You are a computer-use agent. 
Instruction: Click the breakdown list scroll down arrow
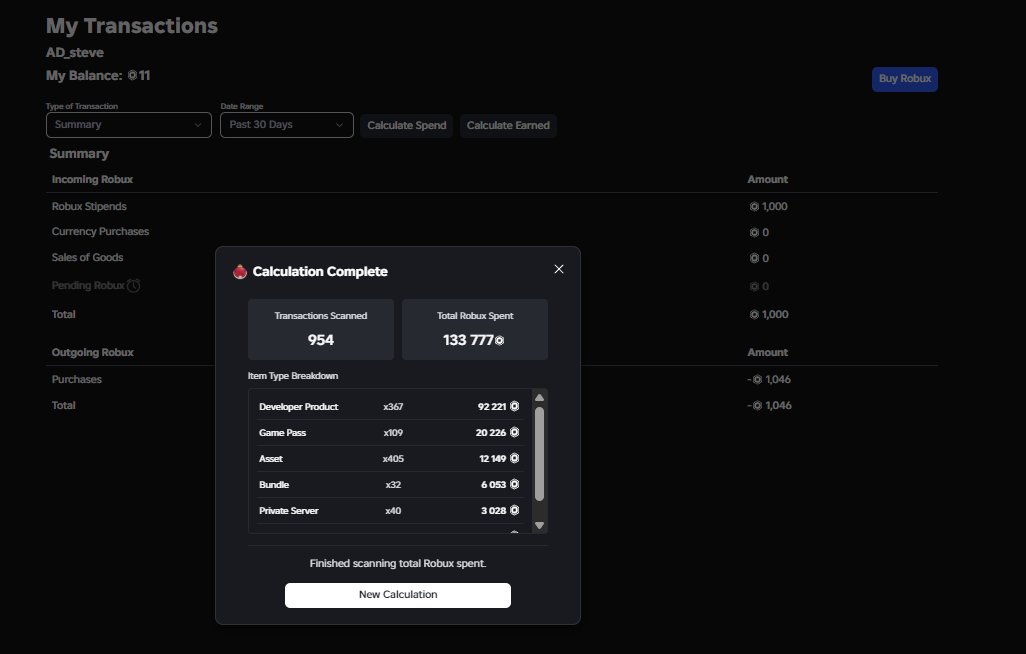(539, 525)
